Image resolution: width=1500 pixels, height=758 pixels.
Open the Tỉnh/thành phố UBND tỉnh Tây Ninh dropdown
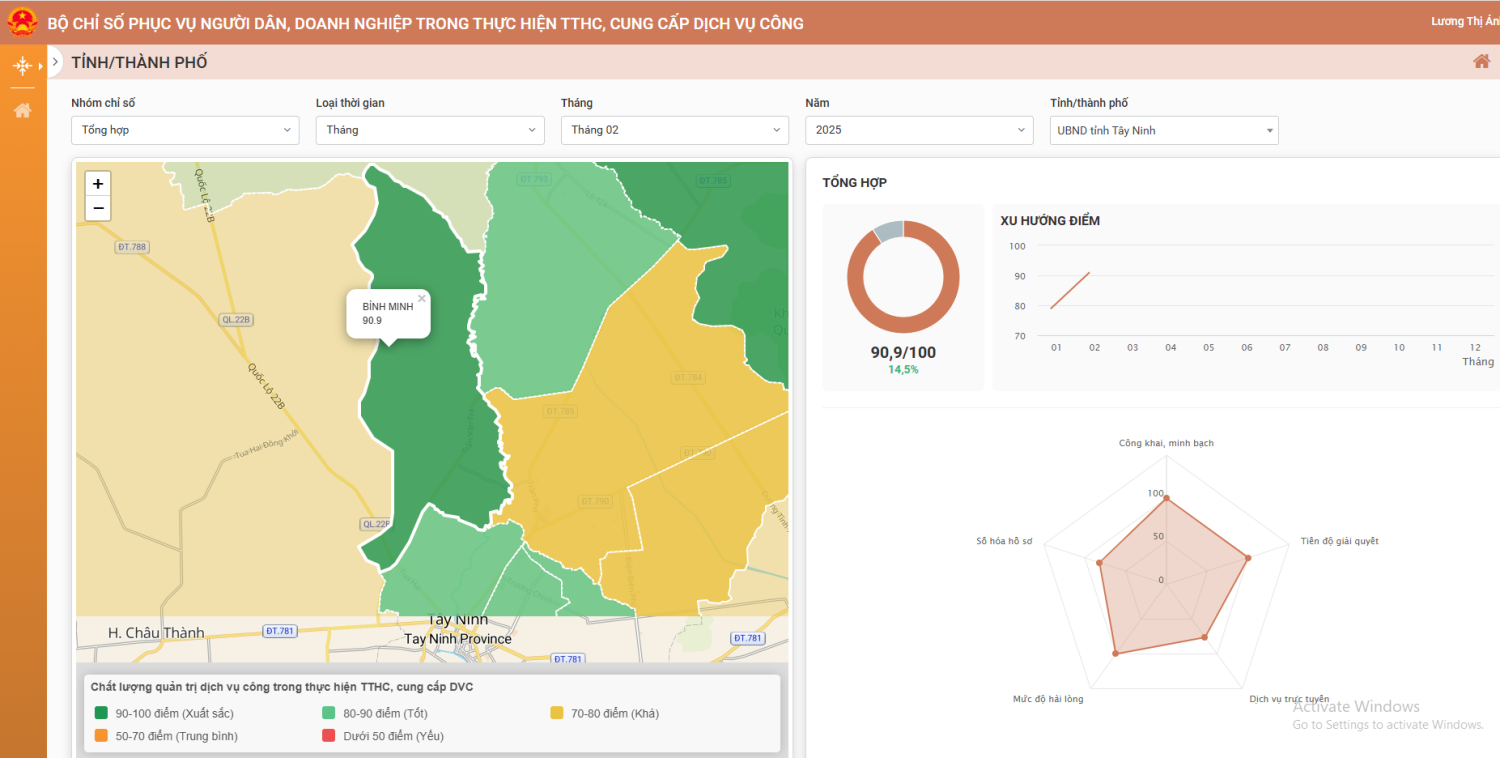point(1164,130)
